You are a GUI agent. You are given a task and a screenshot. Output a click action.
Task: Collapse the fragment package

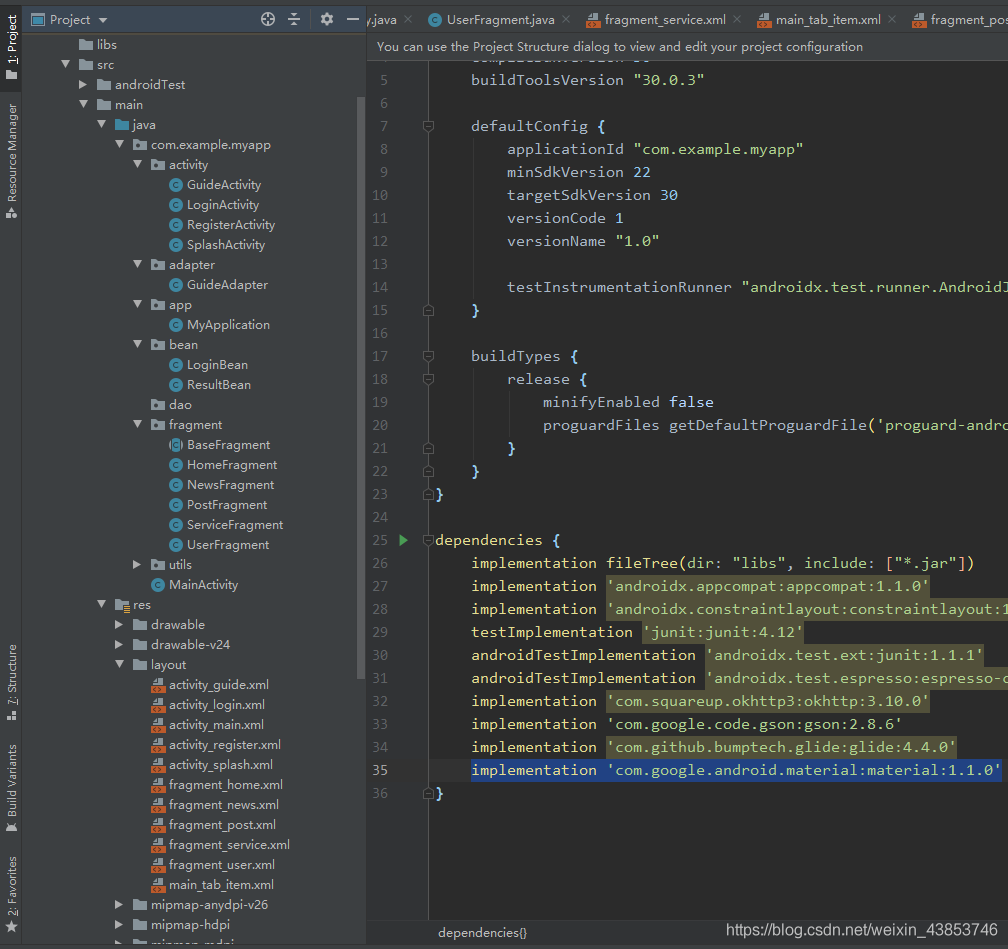[138, 424]
